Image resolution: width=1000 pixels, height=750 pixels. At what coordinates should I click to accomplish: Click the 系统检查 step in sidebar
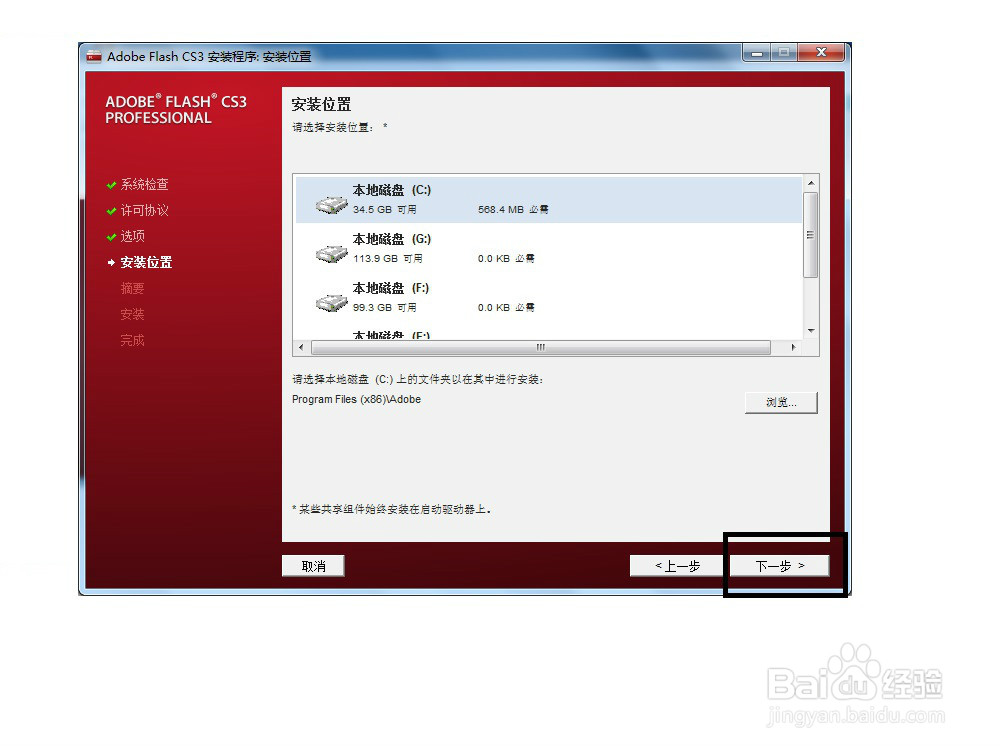[x=145, y=185]
